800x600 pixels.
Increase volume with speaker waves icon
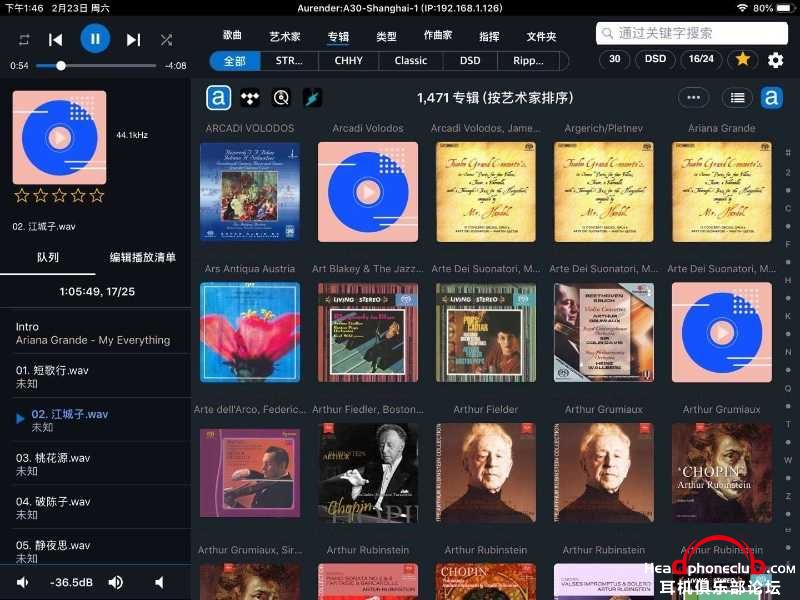pos(115,582)
